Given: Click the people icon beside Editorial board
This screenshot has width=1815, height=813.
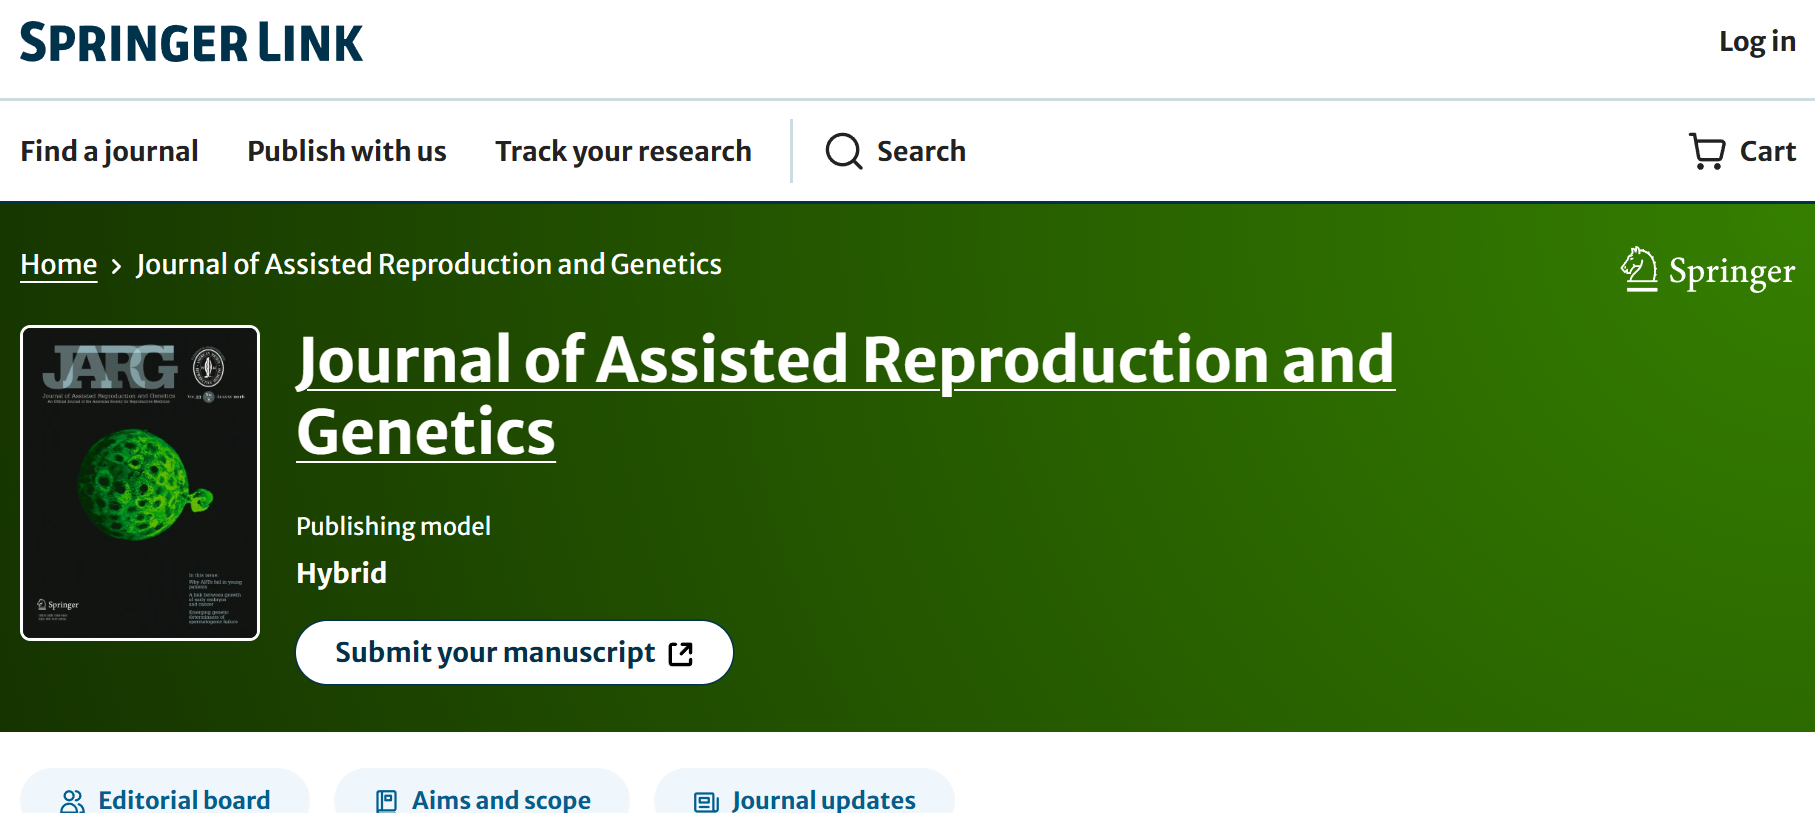Looking at the screenshot, I should click(73, 801).
